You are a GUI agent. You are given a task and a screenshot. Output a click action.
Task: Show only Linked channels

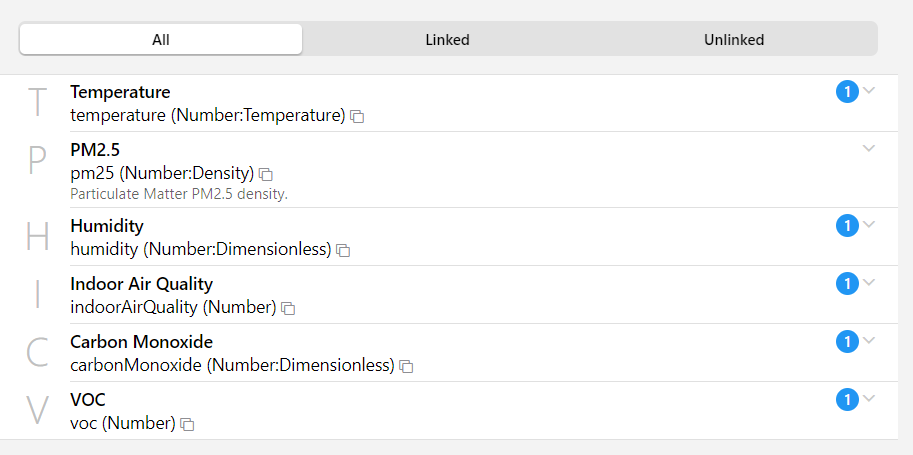[x=447, y=40]
